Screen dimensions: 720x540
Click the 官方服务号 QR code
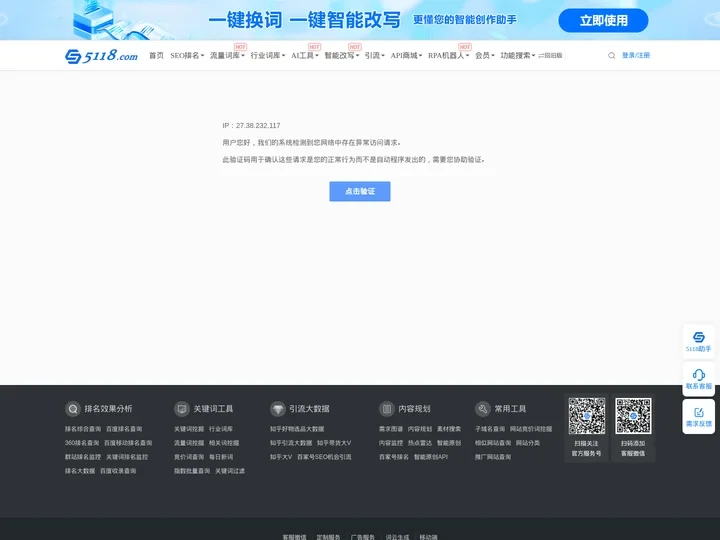click(586, 416)
